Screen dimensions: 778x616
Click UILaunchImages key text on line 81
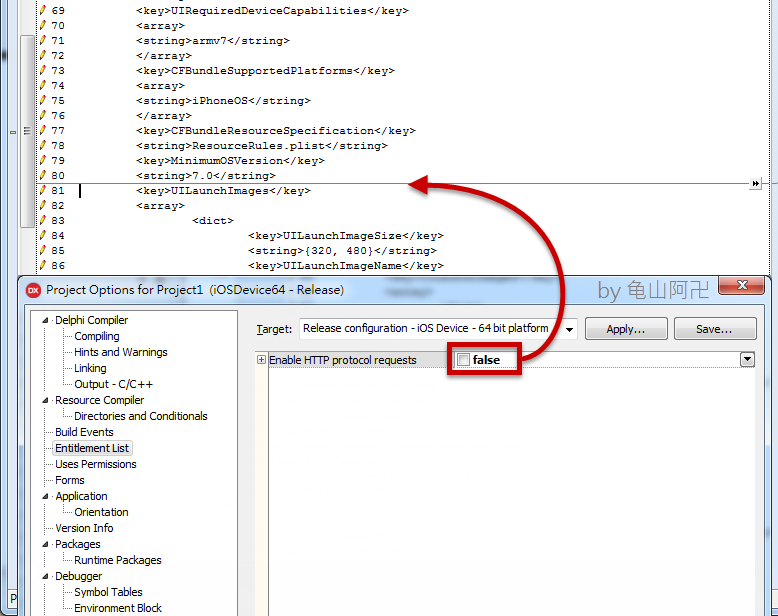(223, 191)
